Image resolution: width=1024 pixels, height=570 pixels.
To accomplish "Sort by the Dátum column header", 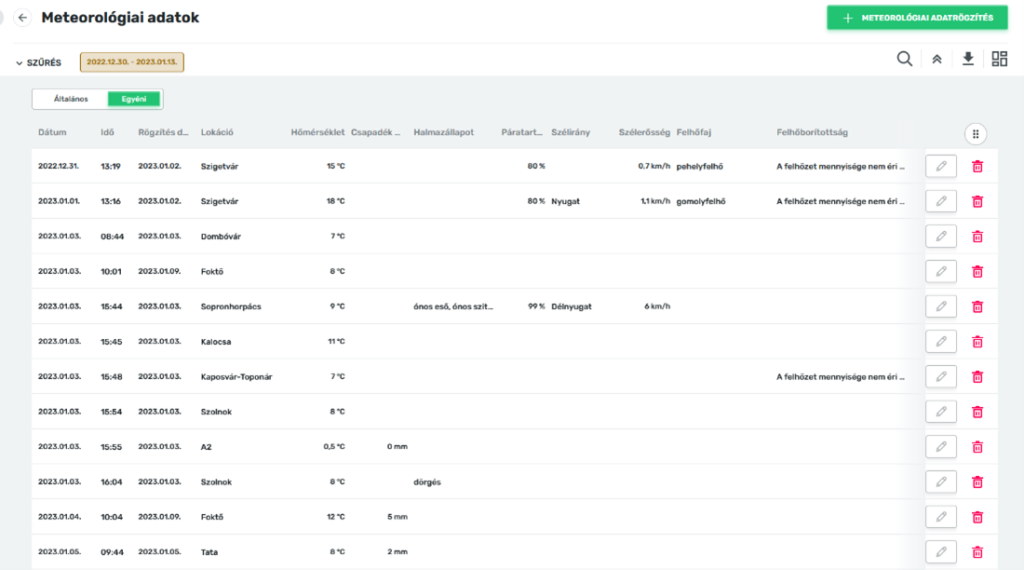I will 52,132.
